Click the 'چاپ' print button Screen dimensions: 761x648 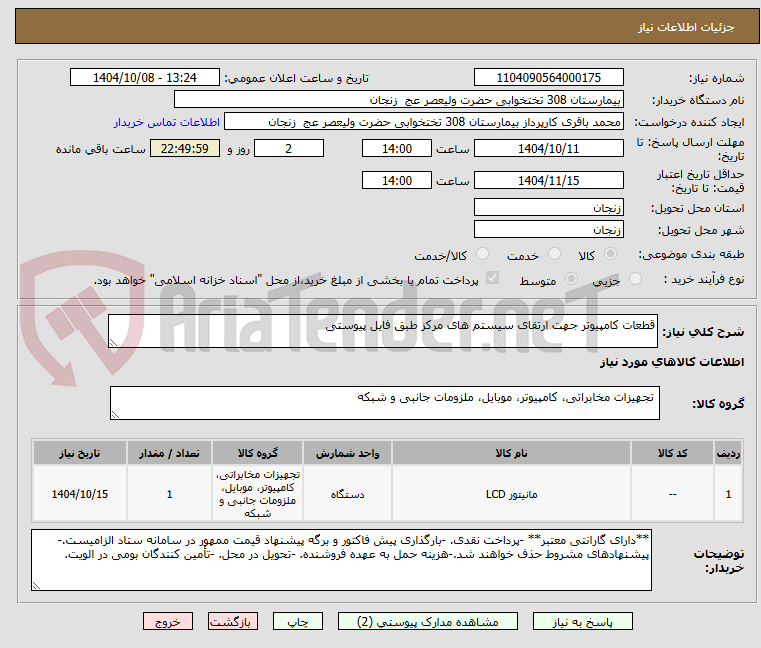pyautogui.click(x=298, y=621)
